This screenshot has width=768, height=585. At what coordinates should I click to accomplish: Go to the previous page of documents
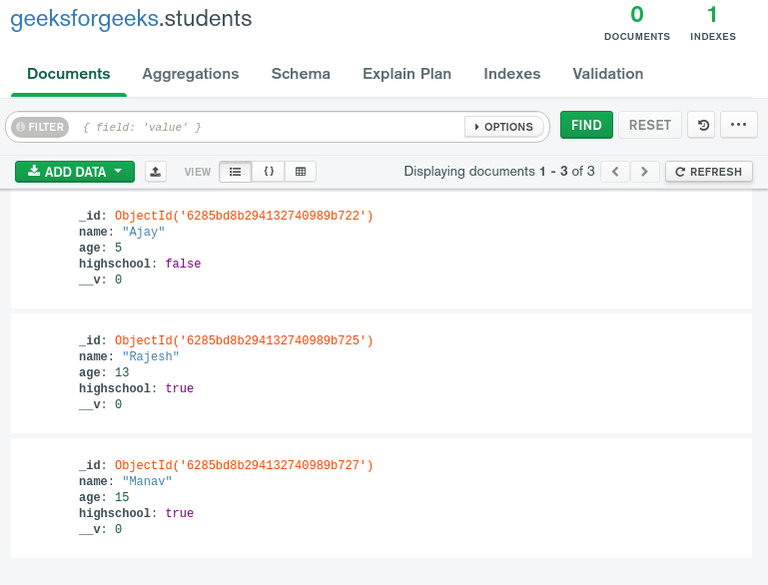point(616,172)
